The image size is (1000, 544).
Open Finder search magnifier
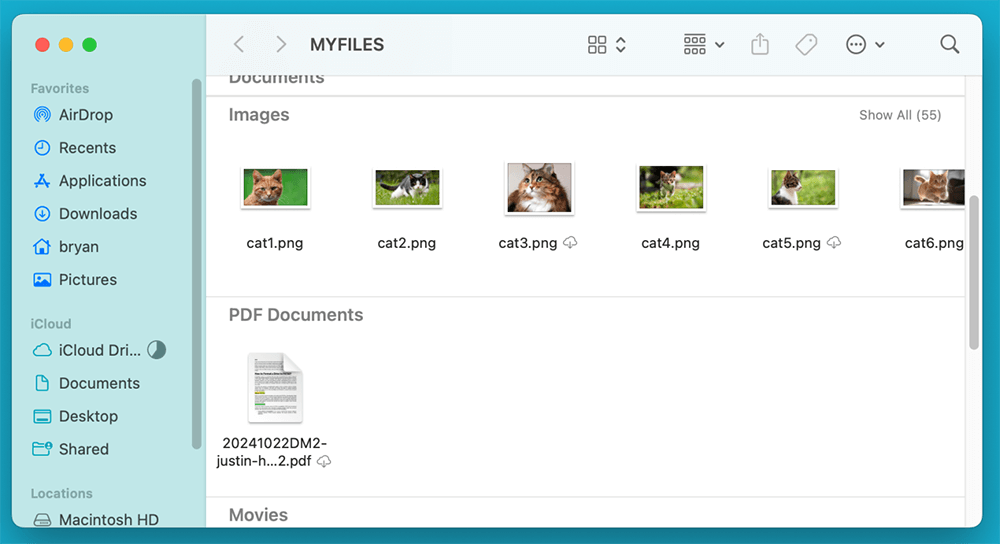950,44
